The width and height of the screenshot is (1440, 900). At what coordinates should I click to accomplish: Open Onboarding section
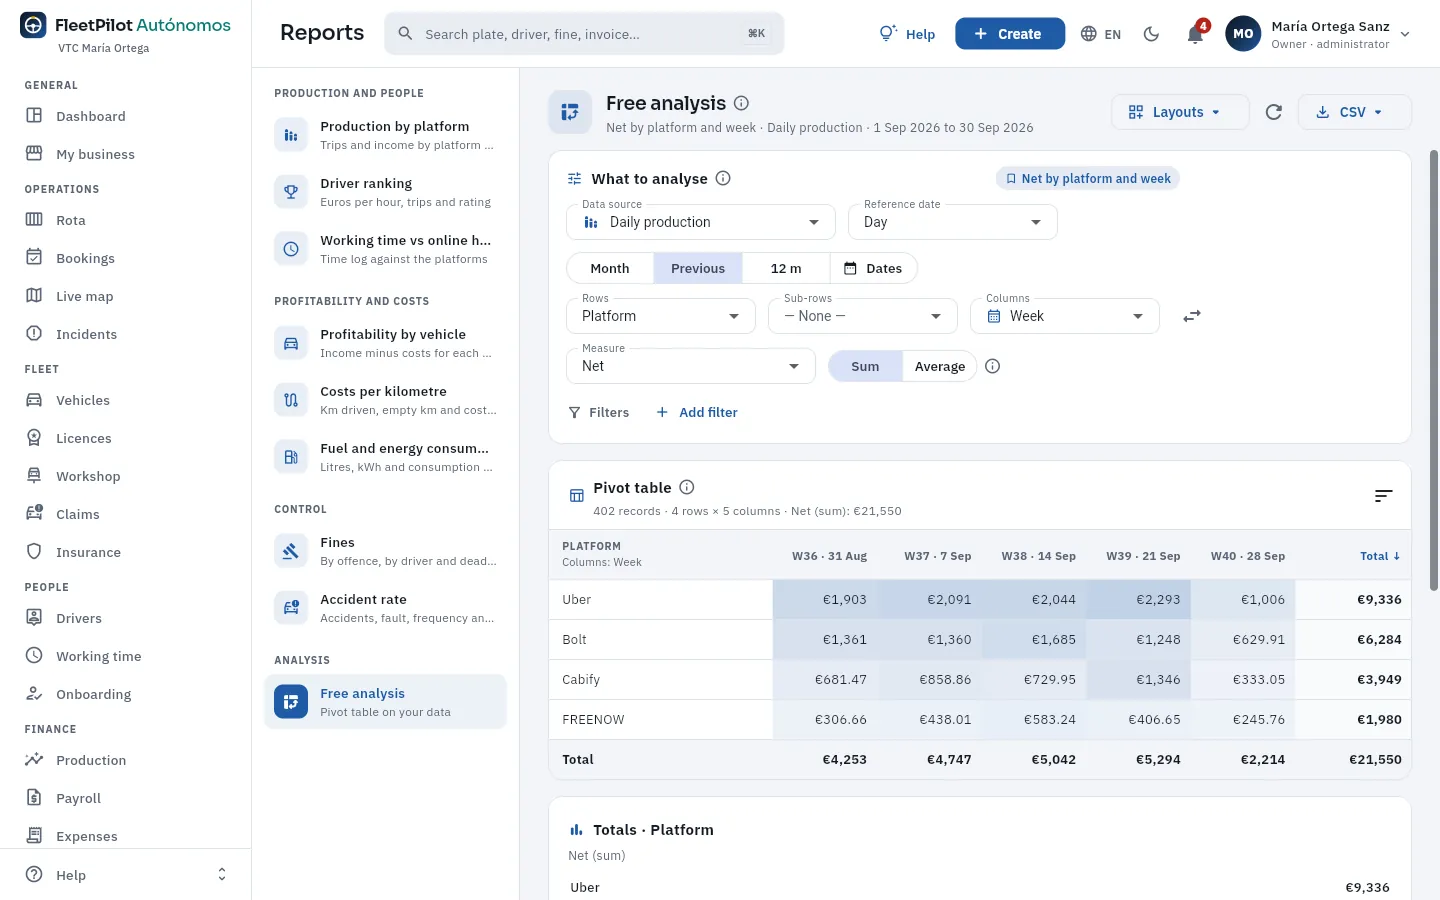pos(93,694)
